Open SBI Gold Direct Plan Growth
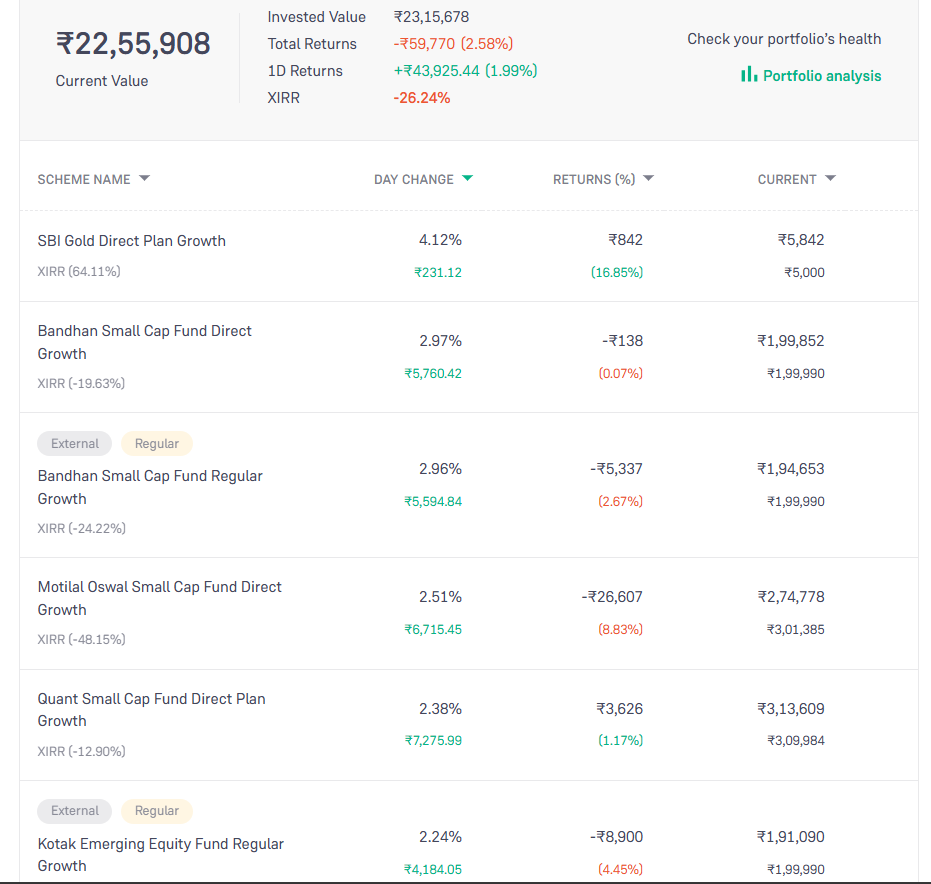Screen dimensions: 931x884 pyautogui.click(x=131, y=240)
